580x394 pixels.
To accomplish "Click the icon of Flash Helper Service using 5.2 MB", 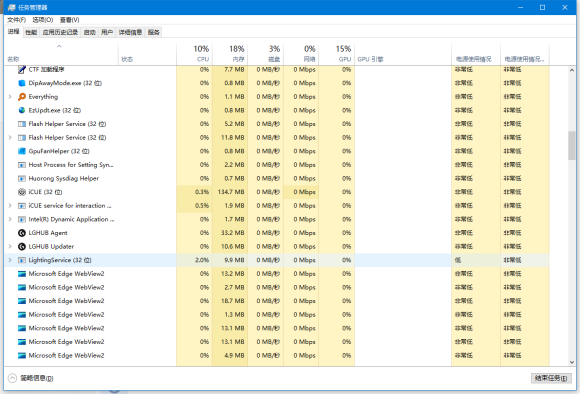I will [22, 124].
